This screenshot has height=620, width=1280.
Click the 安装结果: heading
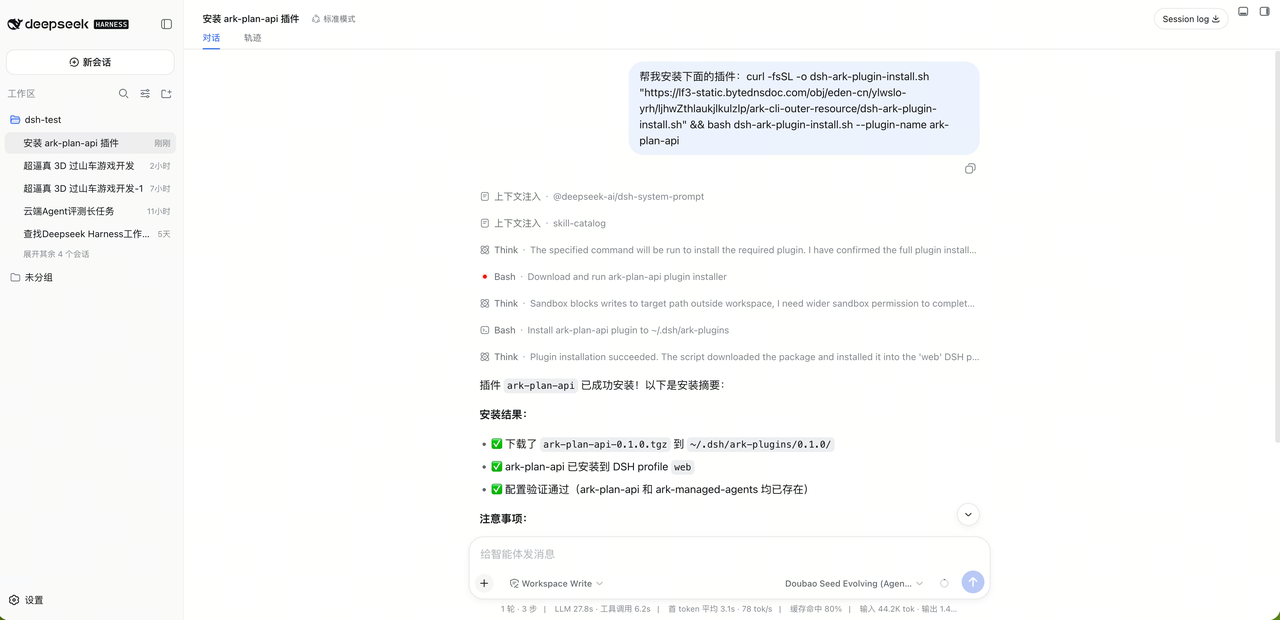[503, 415]
